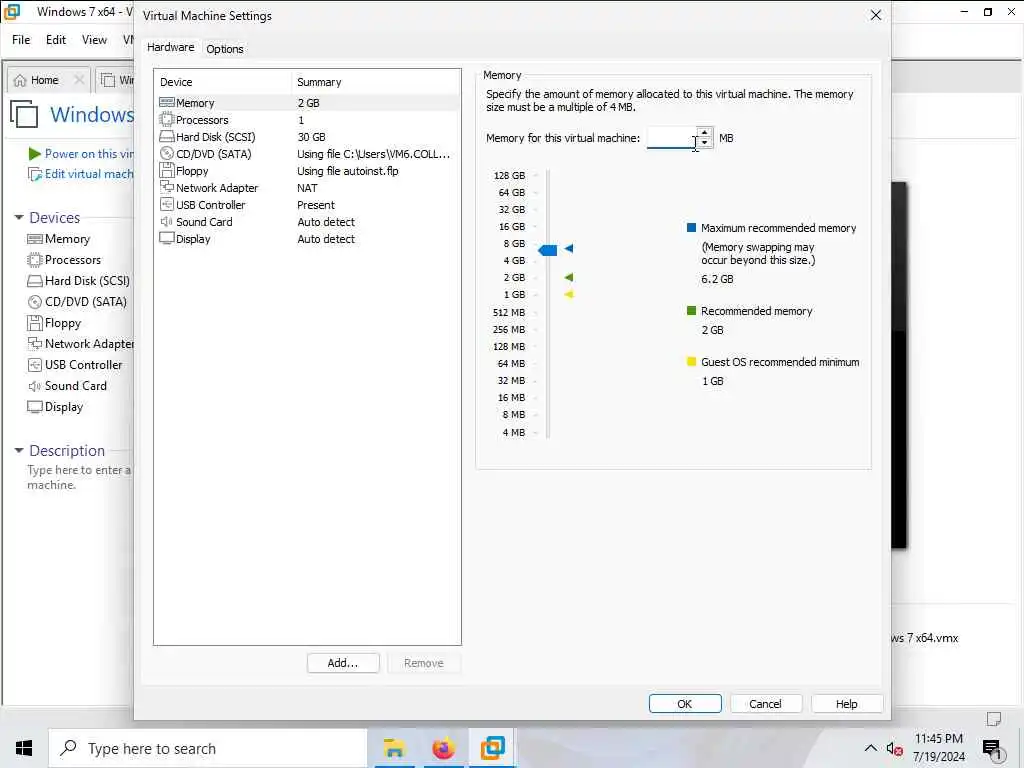This screenshot has height=768, width=1024.
Task: Click muted volume tray icon
Action: tap(894, 748)
